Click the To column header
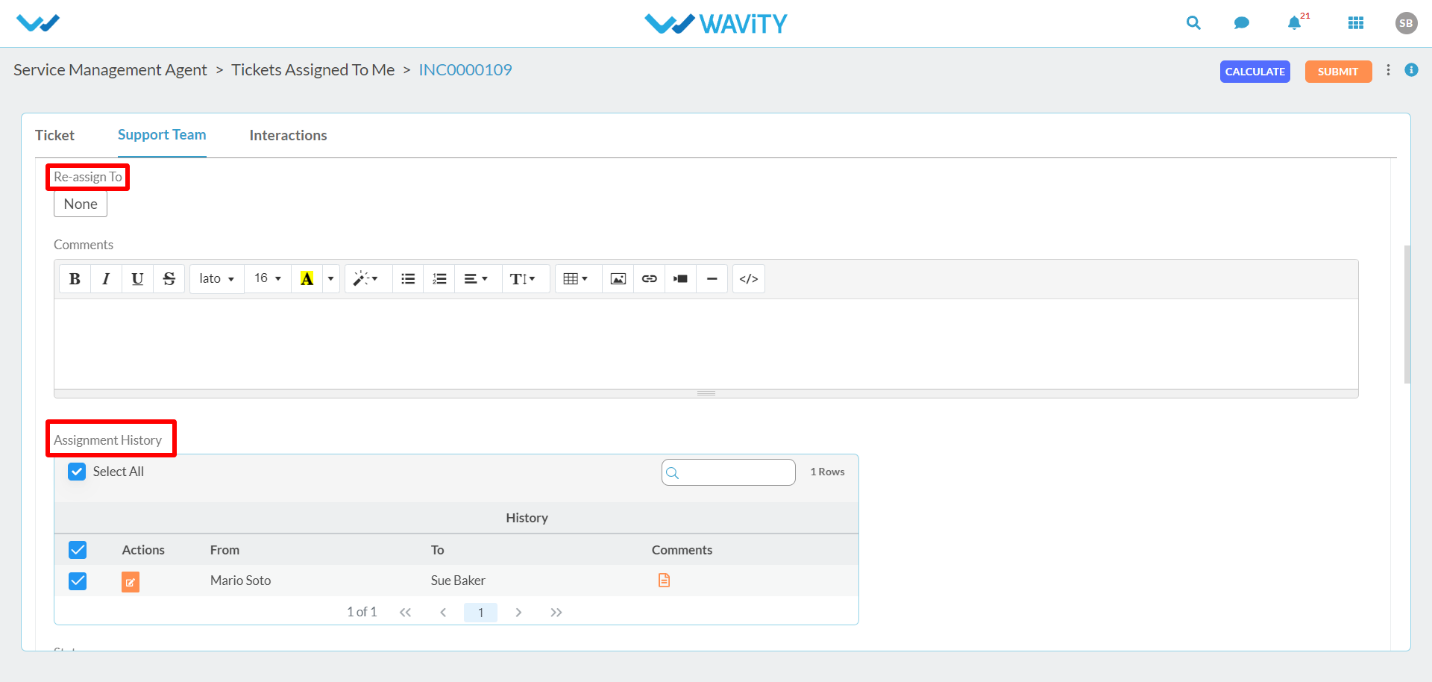This screenshot has width=1432, height=682. coord(437,550)
